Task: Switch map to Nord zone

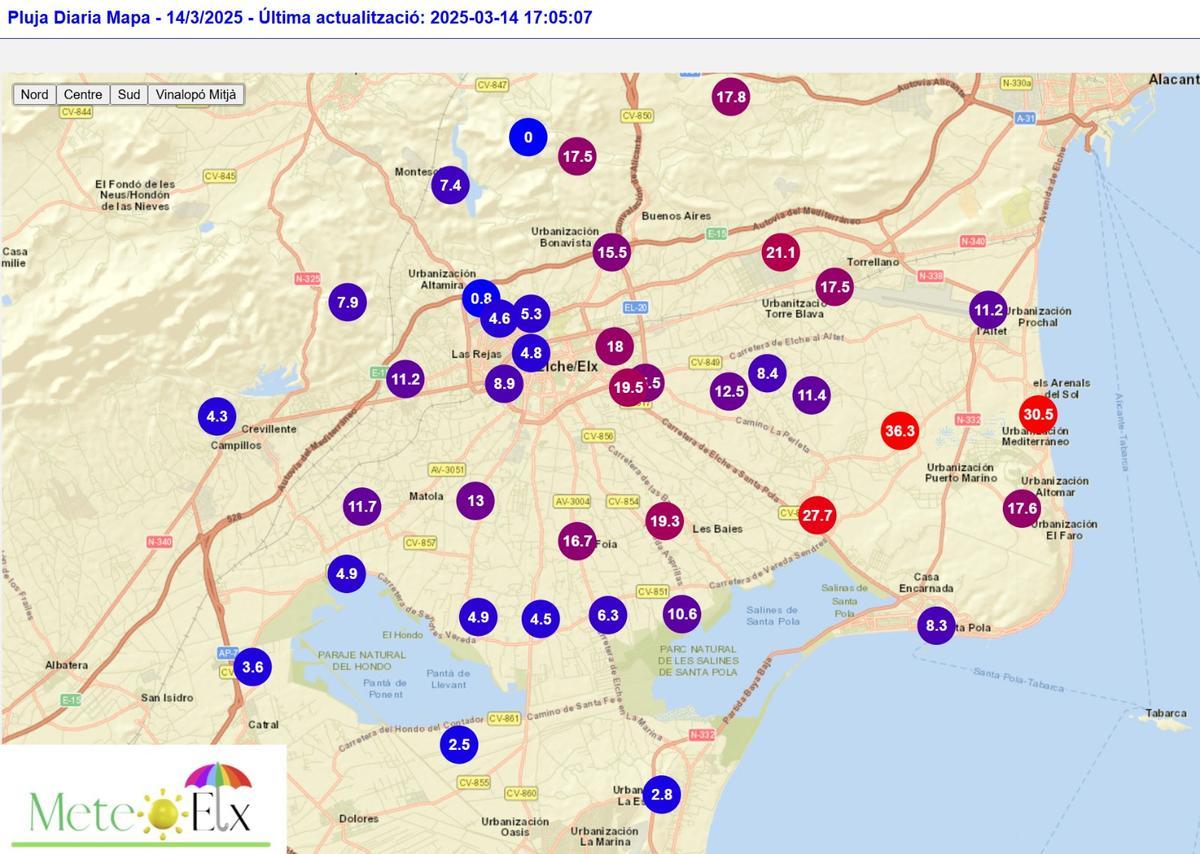Action: pos(34,95)
